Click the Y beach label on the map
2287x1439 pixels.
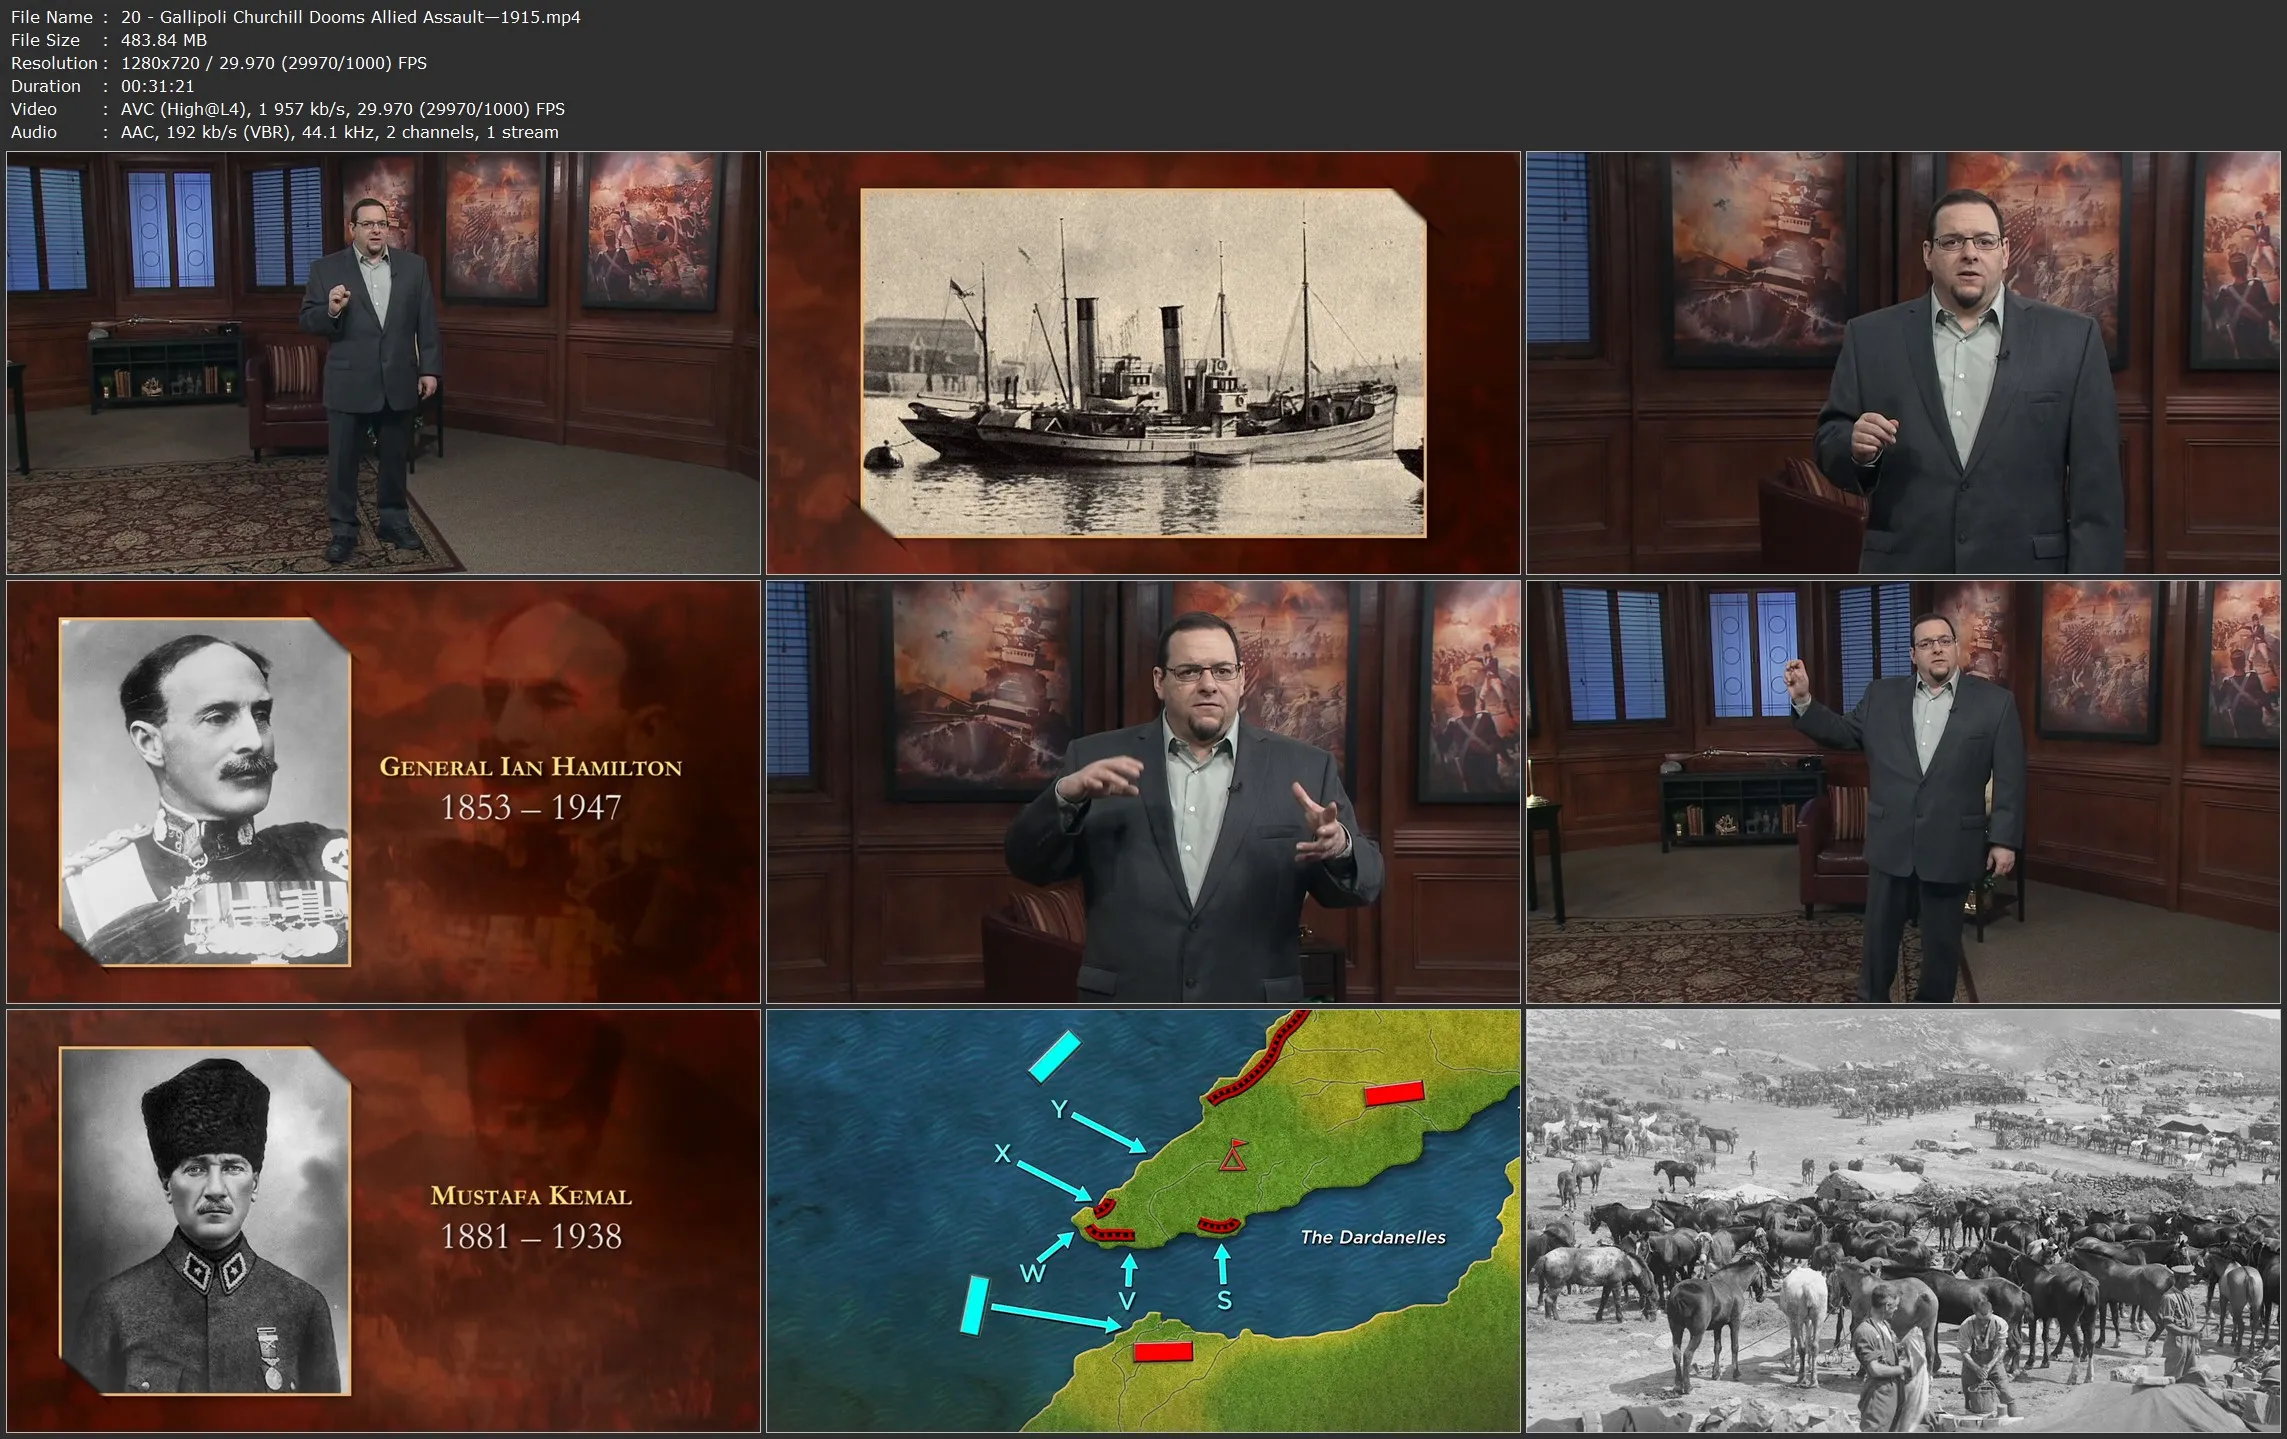tap(1059, 1109)
